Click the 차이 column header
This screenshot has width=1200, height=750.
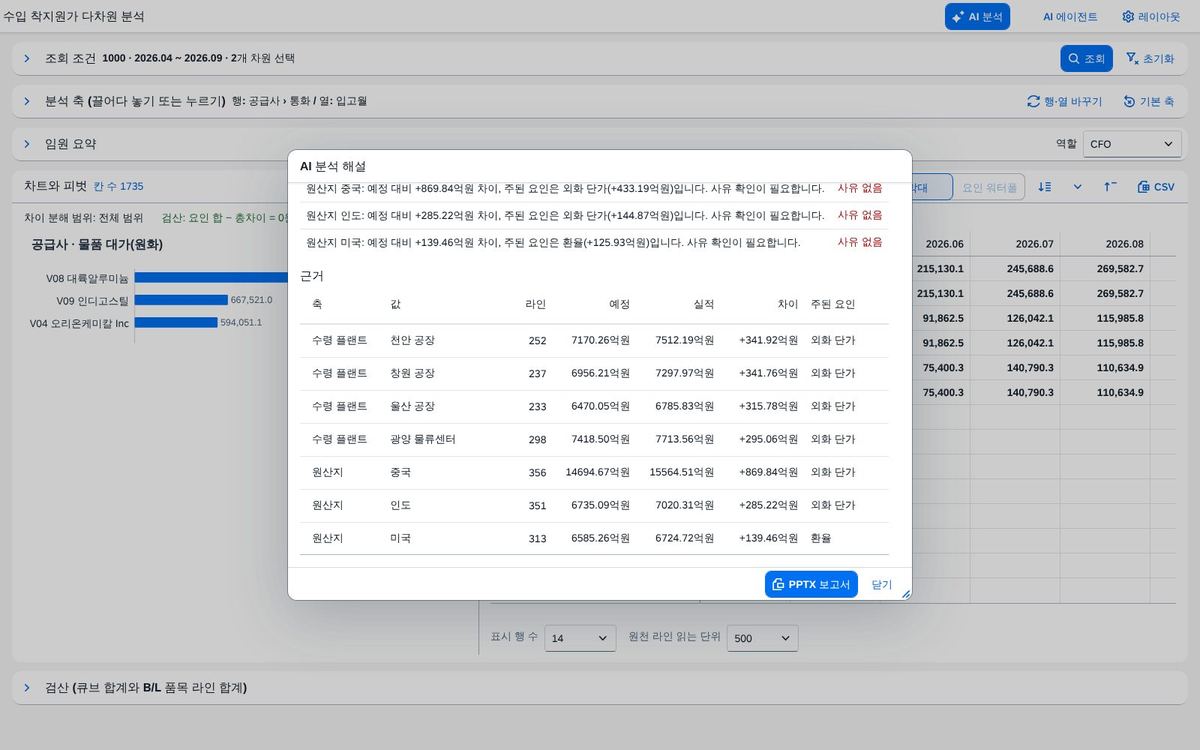pyautogui.click(x=788, y=304)
